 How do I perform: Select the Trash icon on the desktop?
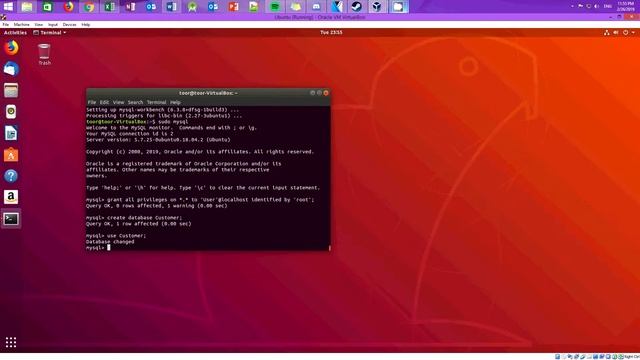(44, 54)
